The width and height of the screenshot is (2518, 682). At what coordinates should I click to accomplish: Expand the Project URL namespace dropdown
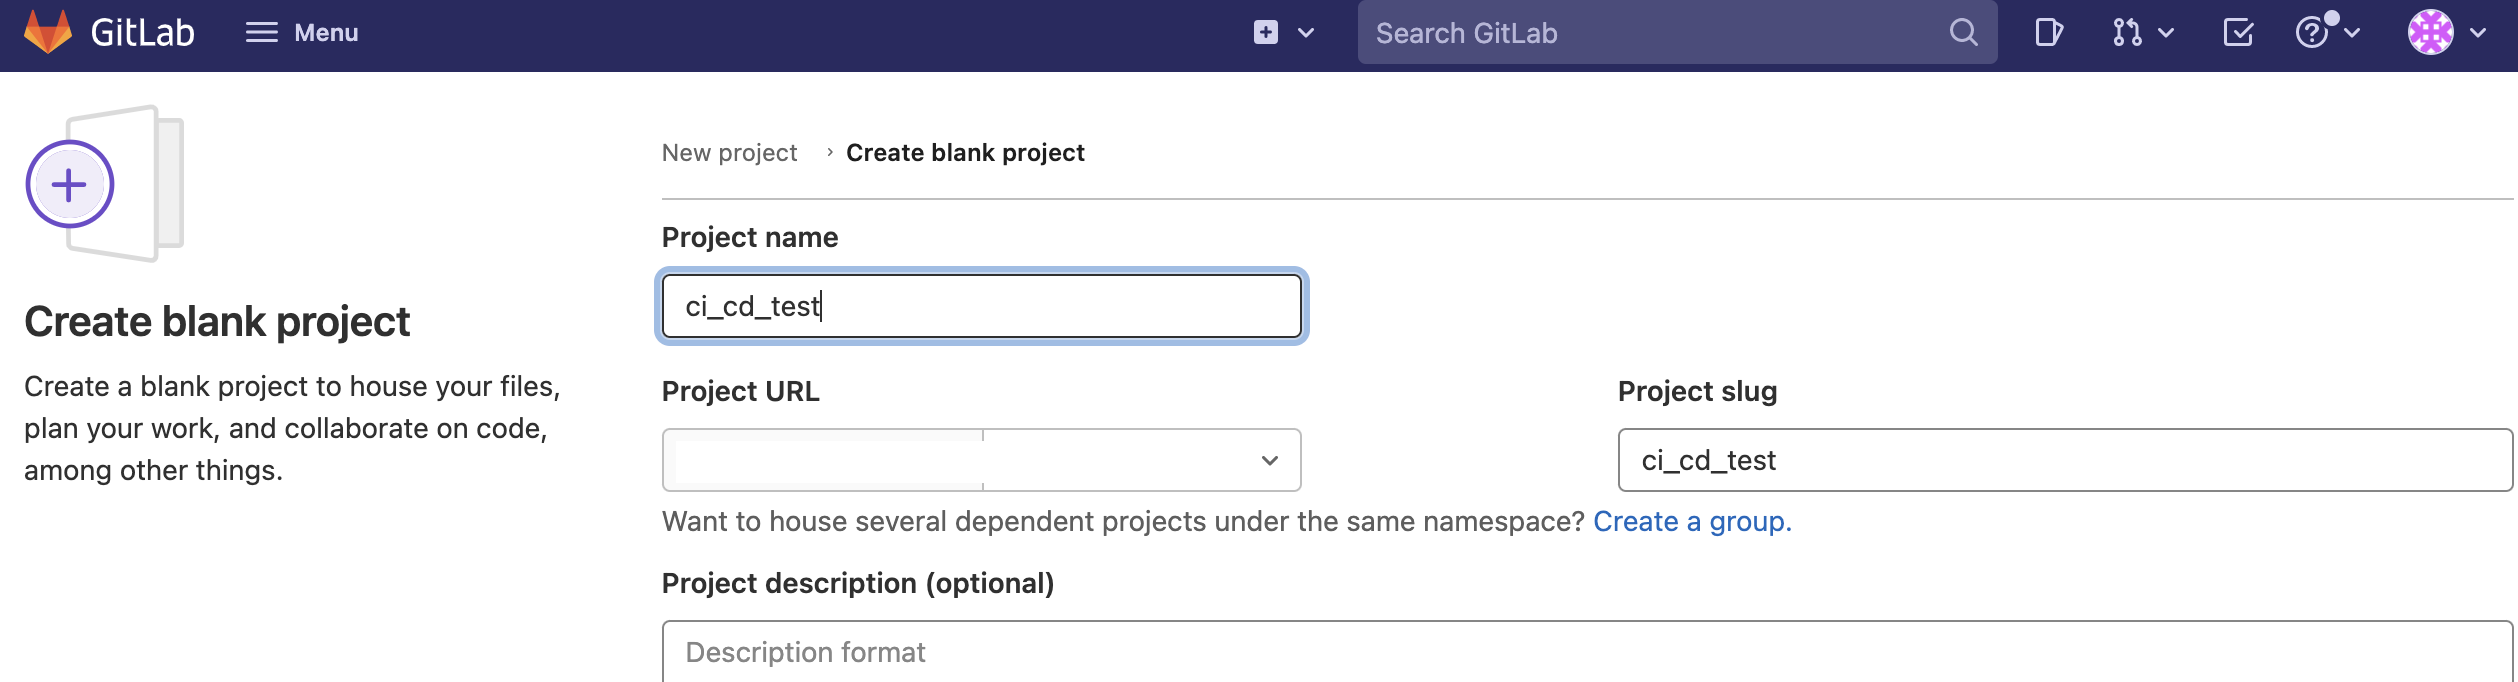tap(1269, 460)
